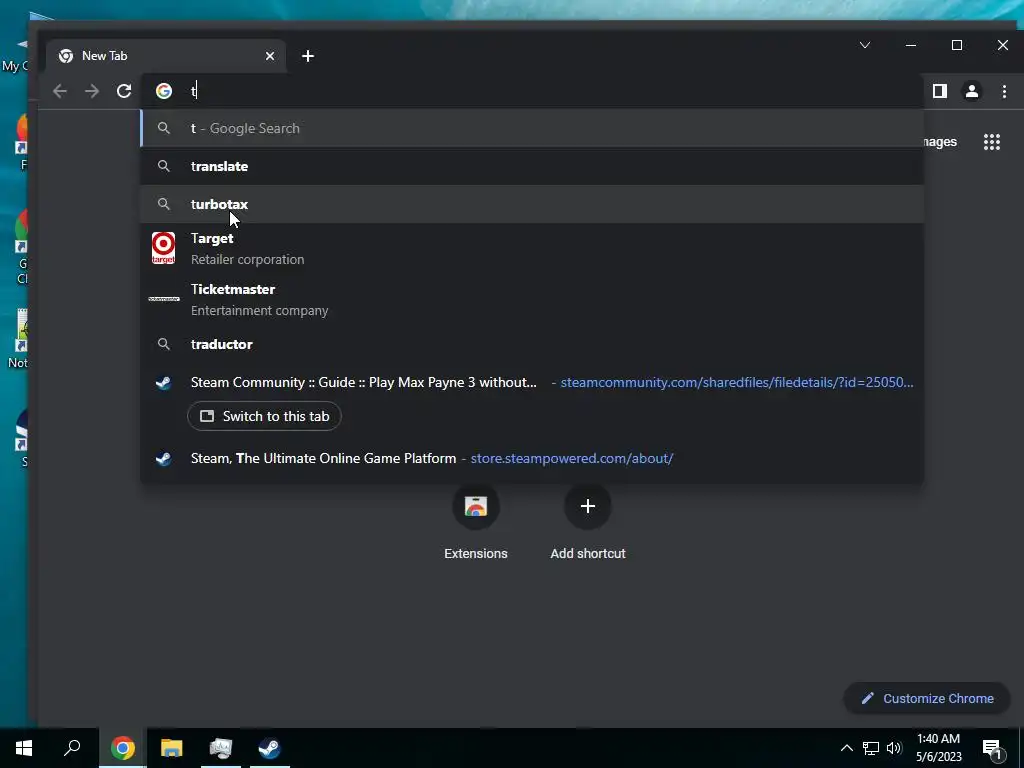This screenshot has height=768, width=1024.
Task: Click the Switch to this tab button
Action: [x=264, y=416]
